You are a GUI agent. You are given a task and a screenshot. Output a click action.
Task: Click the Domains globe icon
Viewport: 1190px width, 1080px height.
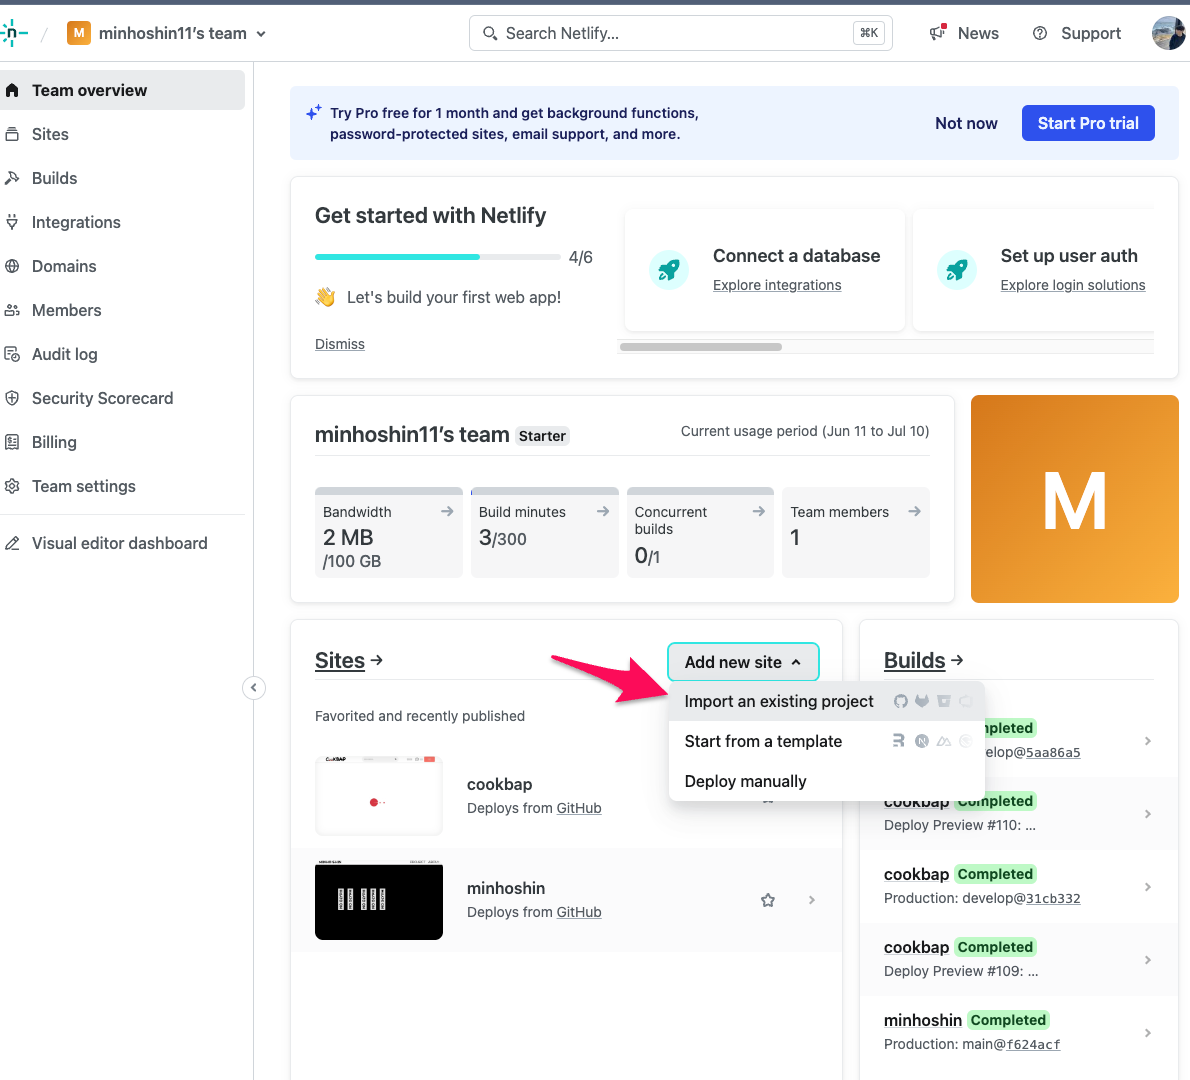[12, 266]
